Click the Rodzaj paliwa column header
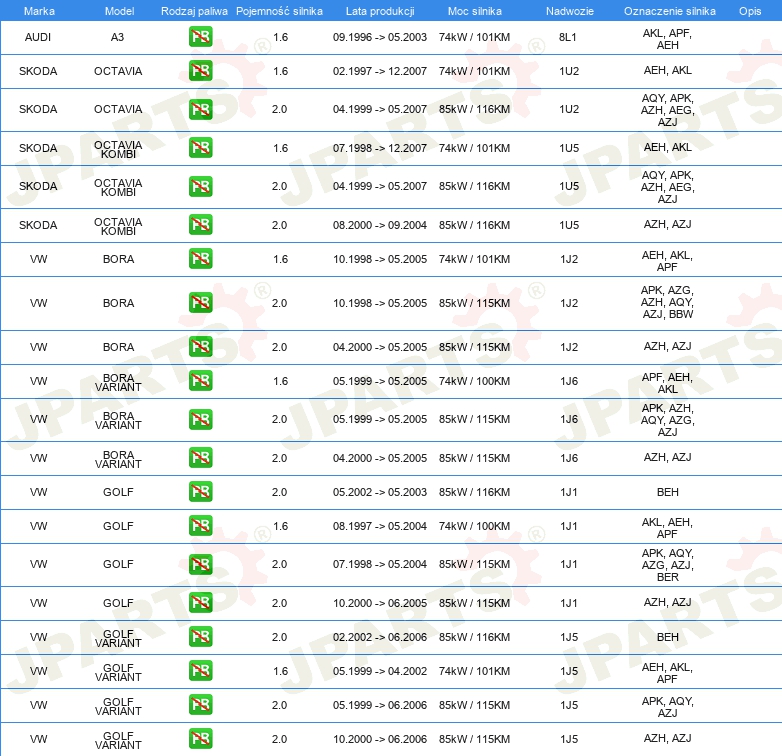Viewport: 782px width, 756px height. click(x=194, y=11)
